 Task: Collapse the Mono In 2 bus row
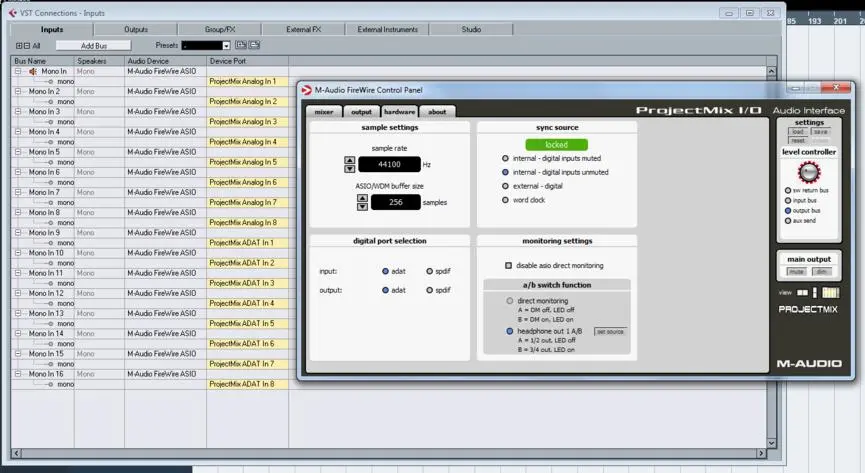[18, 92]
